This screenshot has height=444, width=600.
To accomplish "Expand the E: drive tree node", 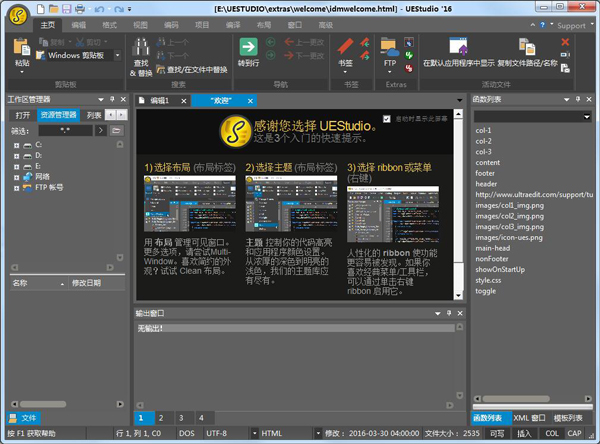I will [x=16, y=167].
